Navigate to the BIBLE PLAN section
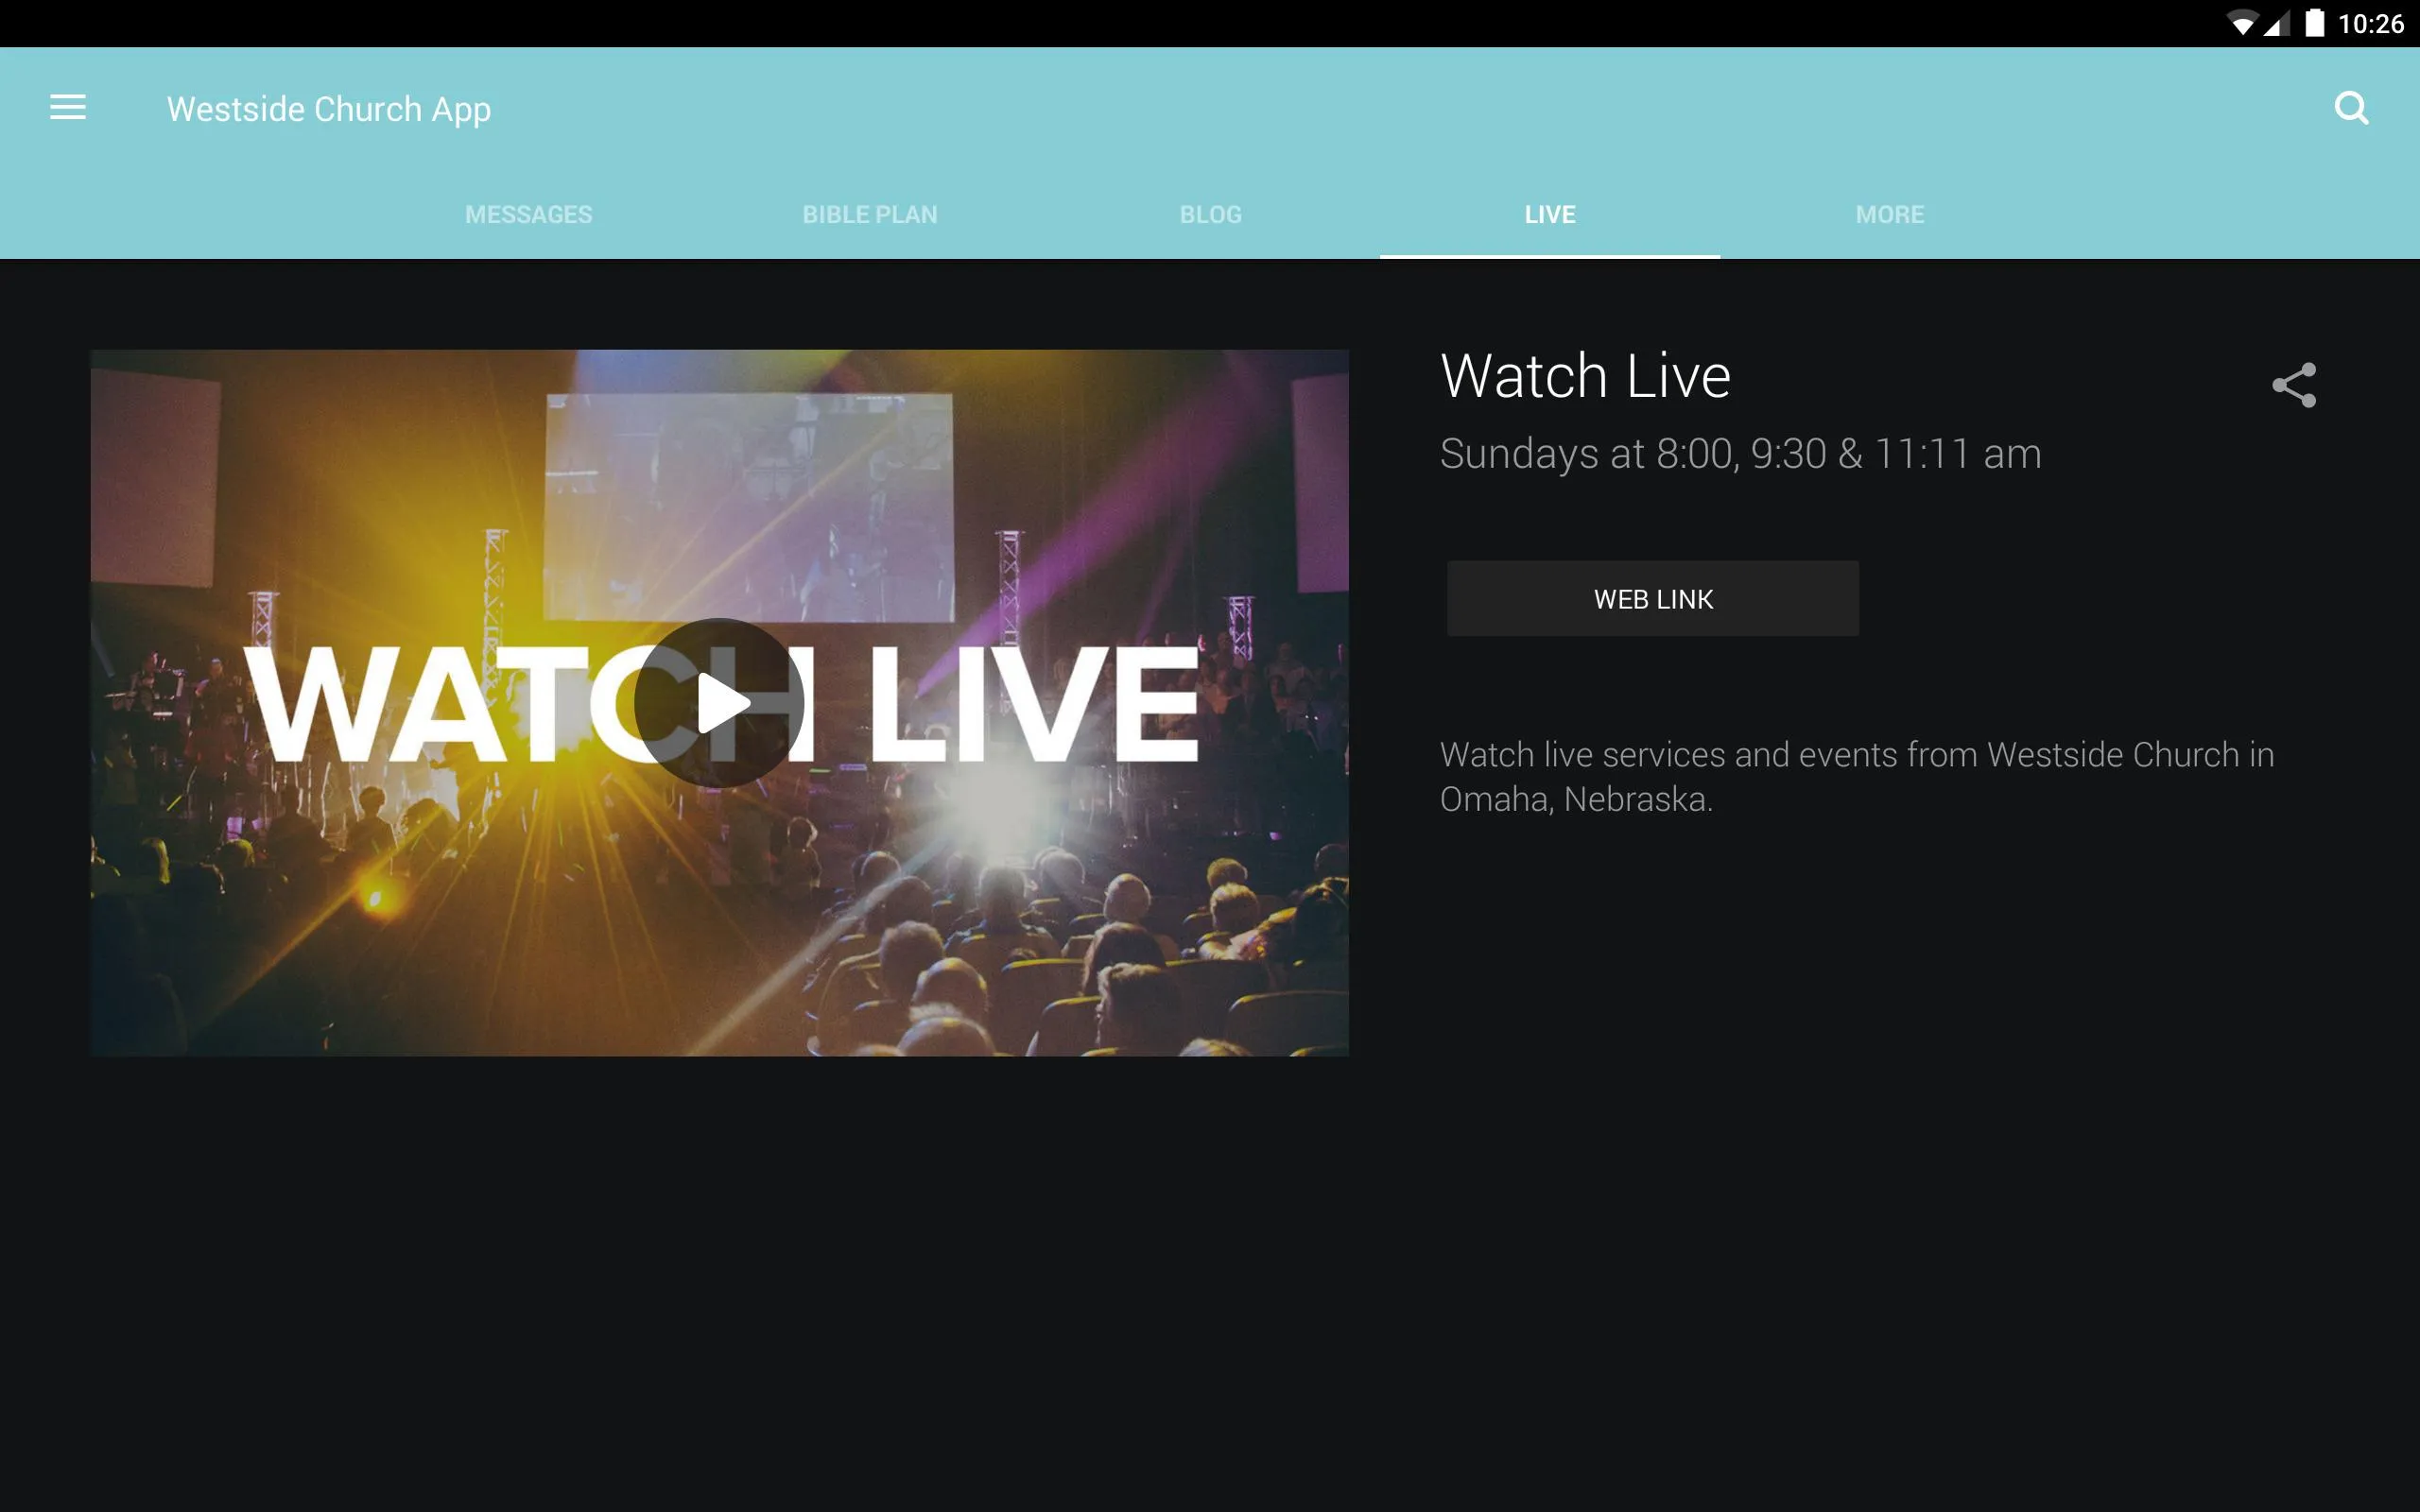This screenshot has height=1512, width=2420. 870,213
